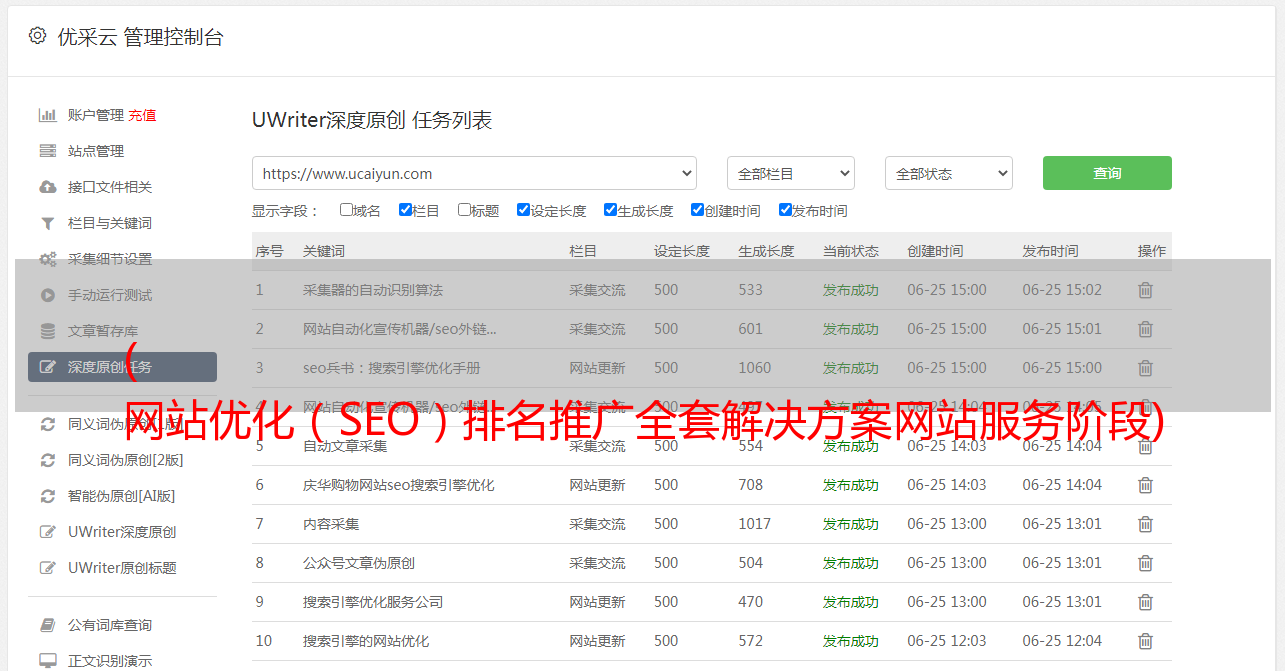Expand the 全部栏目 dropdown
1285x671 pixels.
(790, 173)
